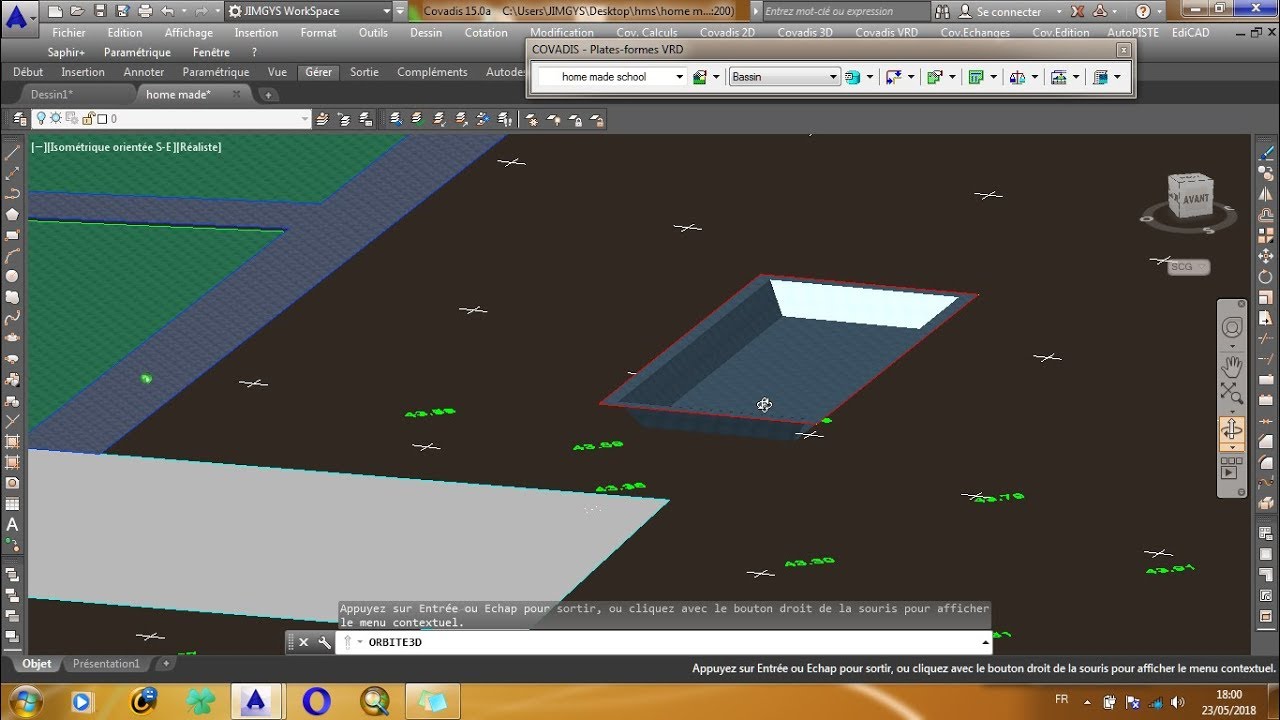Click the cyan basin cylinder icon in Covadis toolbar

pos(853,77)
